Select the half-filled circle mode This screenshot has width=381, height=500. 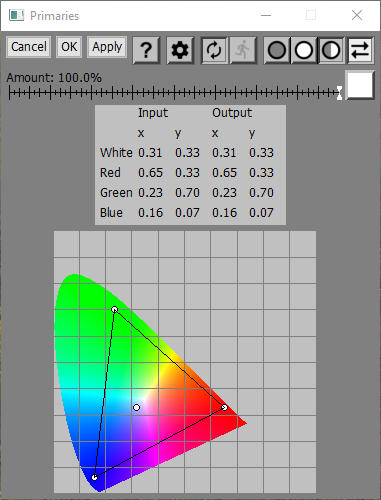click(331, 50)
